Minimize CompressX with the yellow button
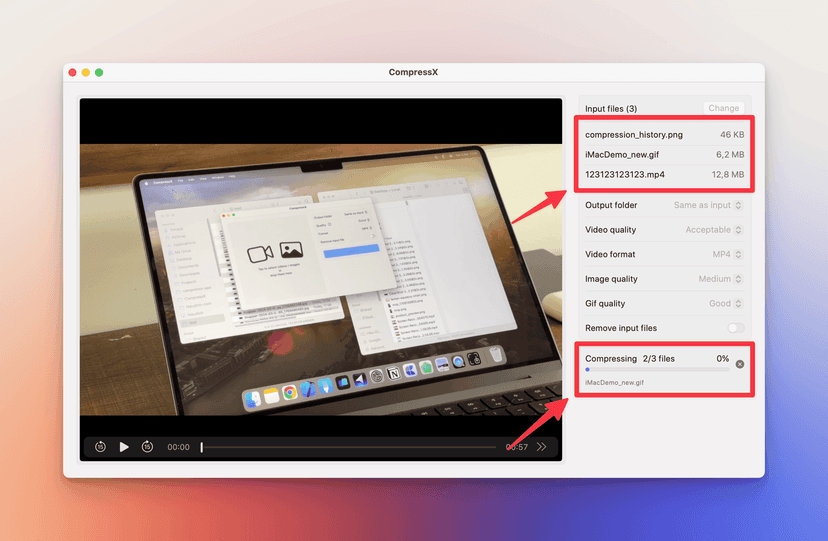The image size is (828, 541). pos(86,72)
